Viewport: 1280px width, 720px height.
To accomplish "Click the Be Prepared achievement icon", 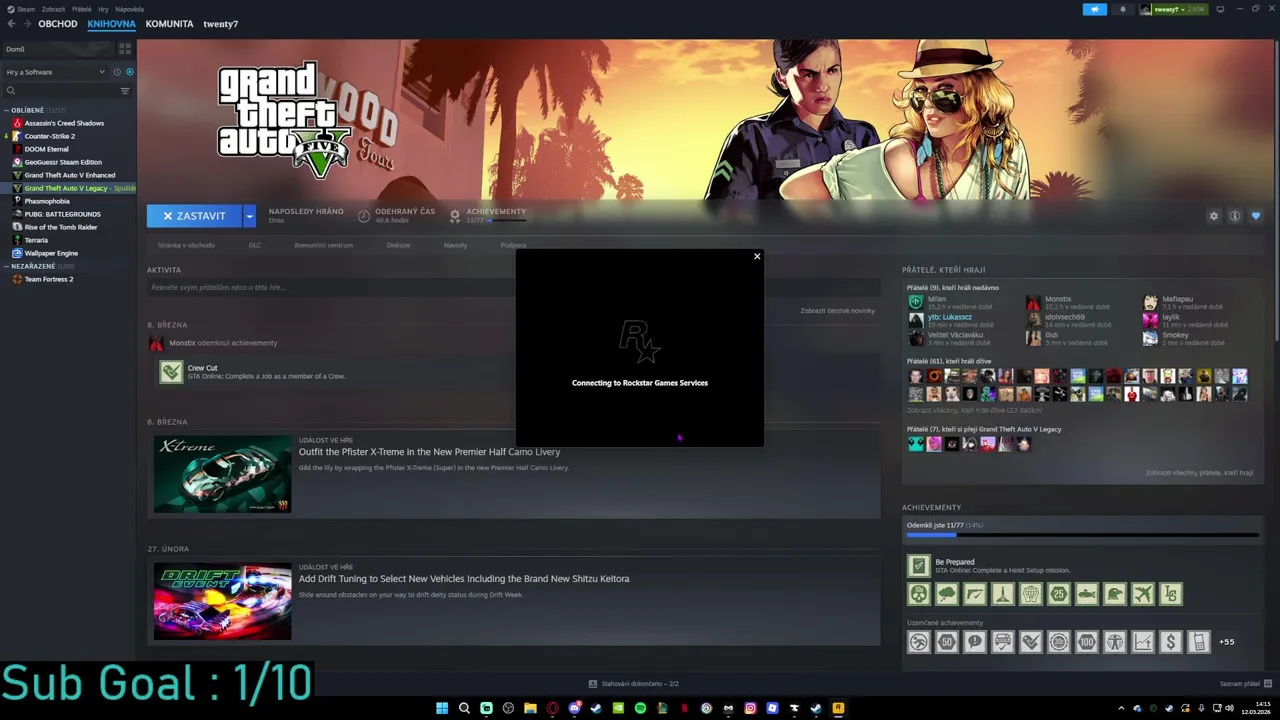I will click(918, 566).
